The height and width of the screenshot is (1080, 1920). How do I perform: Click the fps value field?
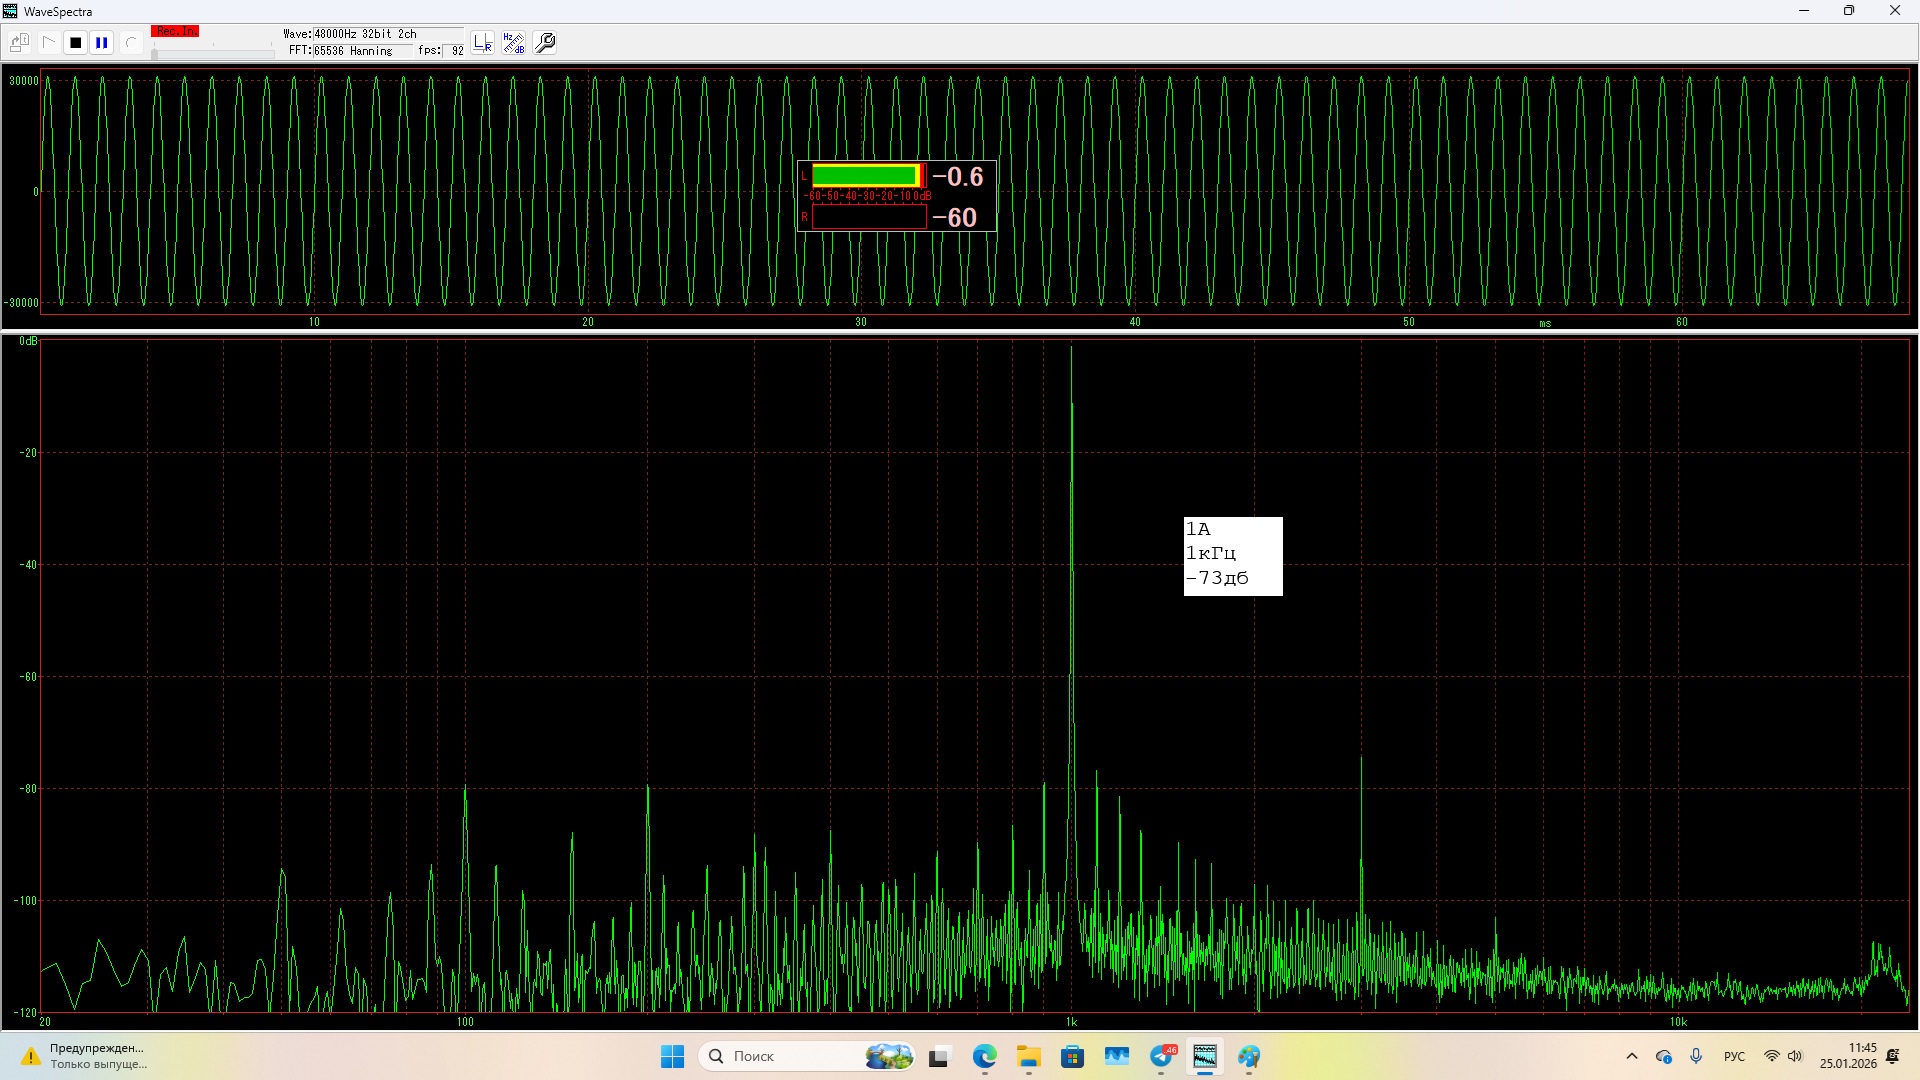(455, 51)
